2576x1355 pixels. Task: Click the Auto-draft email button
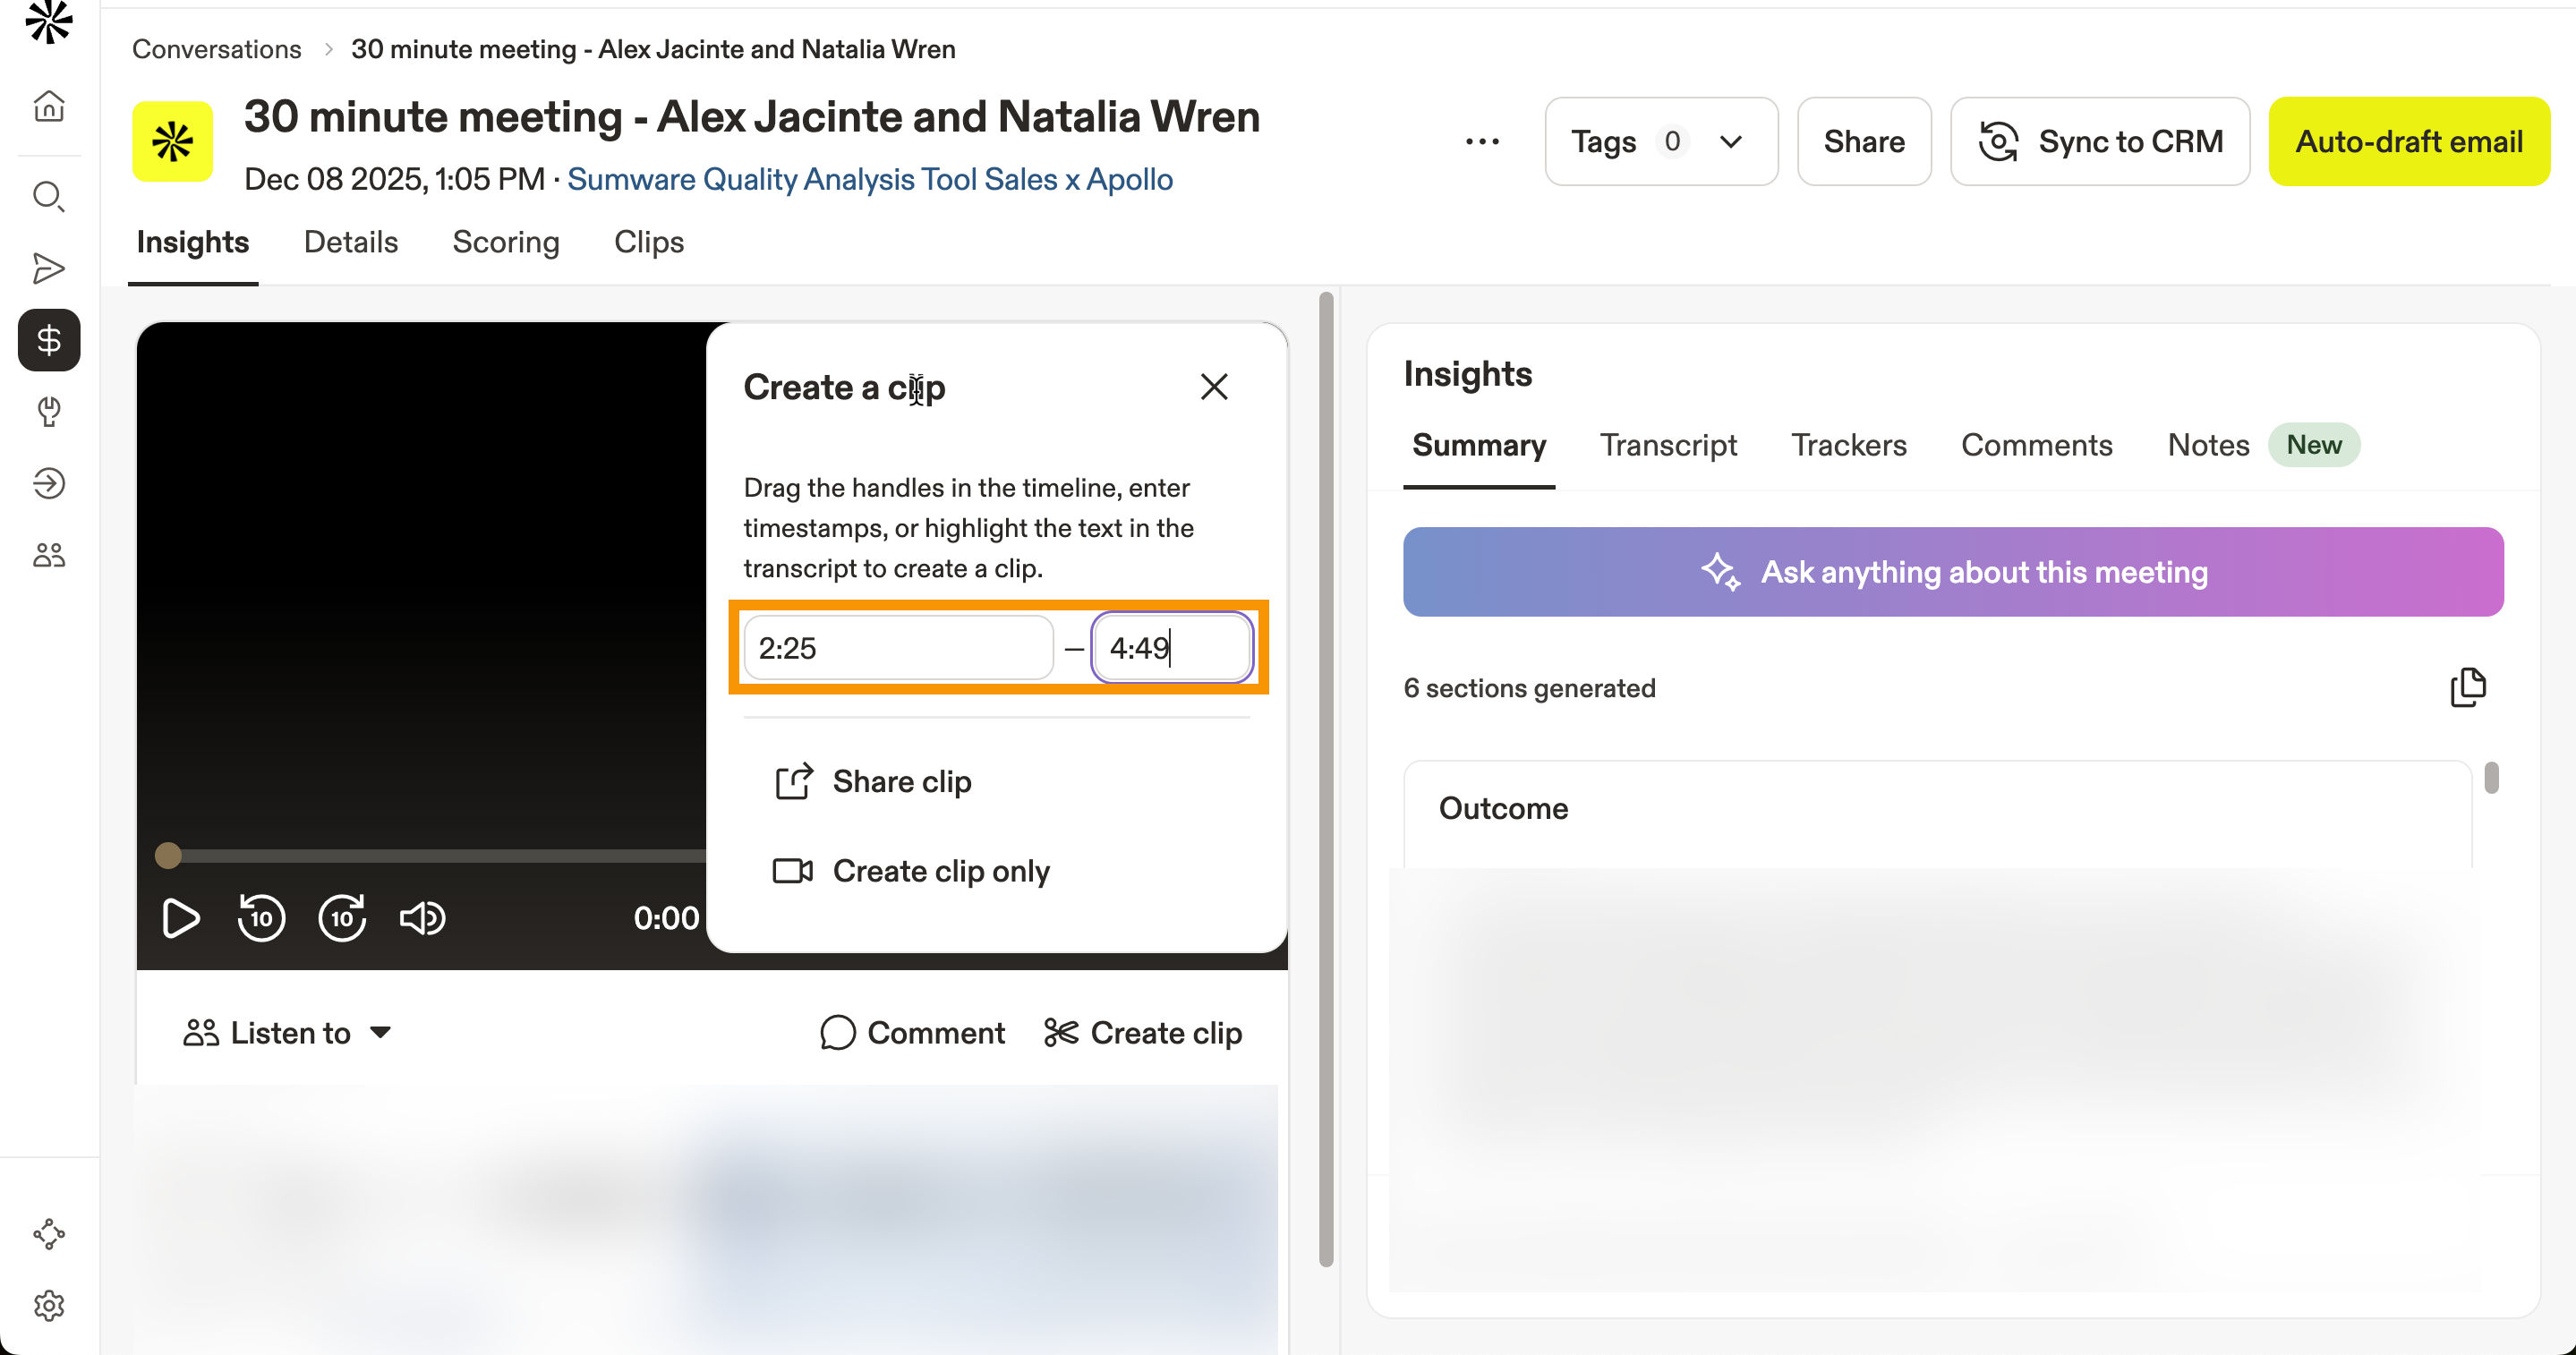click(2408, 141)
